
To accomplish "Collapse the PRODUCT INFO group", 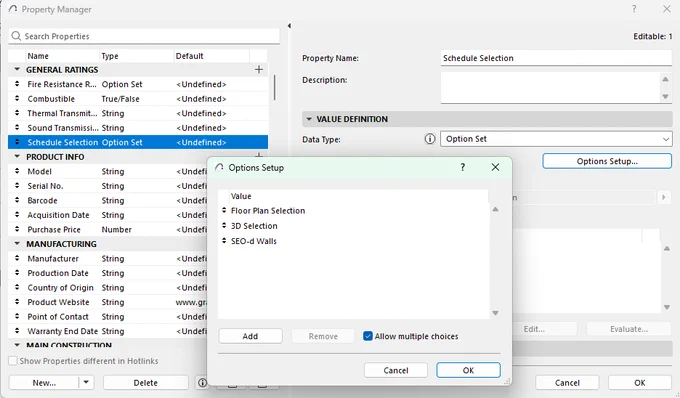I will (x=17, y=156).
